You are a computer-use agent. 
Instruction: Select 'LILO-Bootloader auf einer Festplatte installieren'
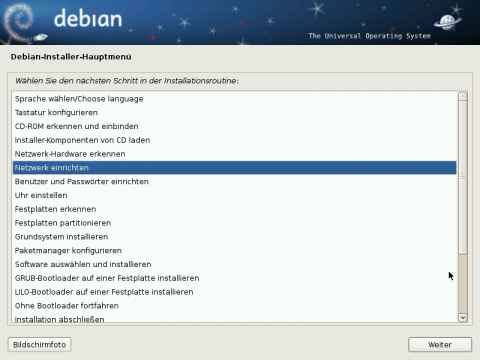[x=234, y=292]
